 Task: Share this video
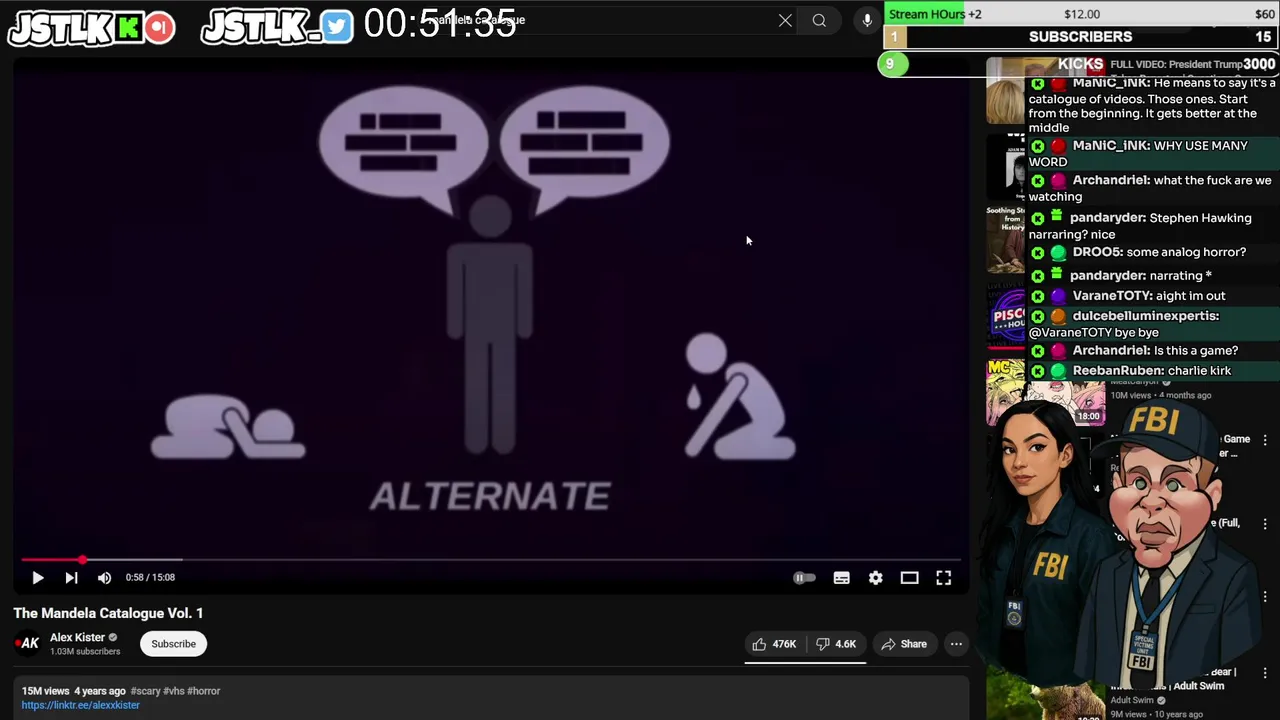pos(904,644)
